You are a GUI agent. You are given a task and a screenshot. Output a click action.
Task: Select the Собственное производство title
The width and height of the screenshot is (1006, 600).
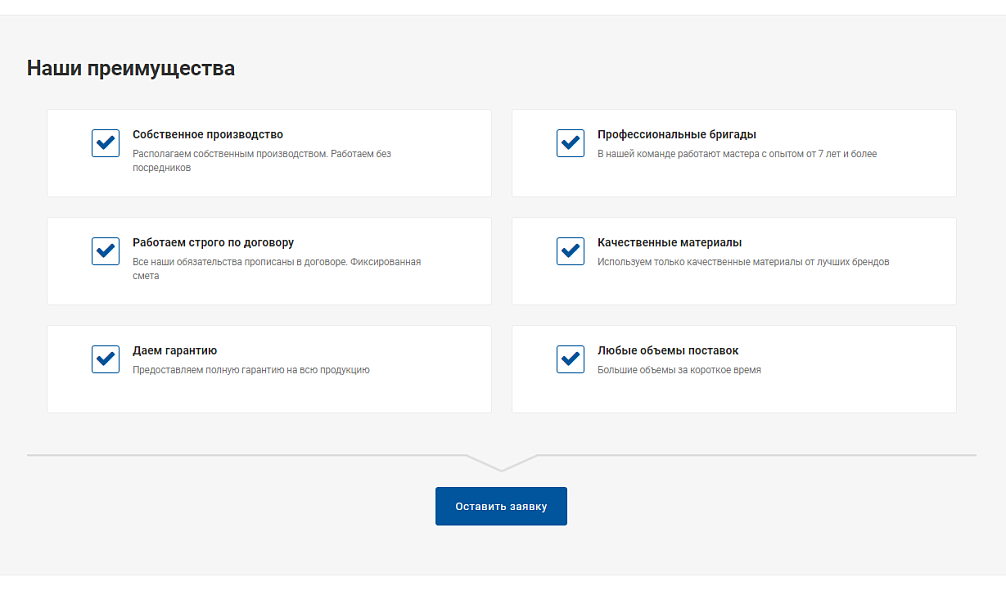point(207,135)
